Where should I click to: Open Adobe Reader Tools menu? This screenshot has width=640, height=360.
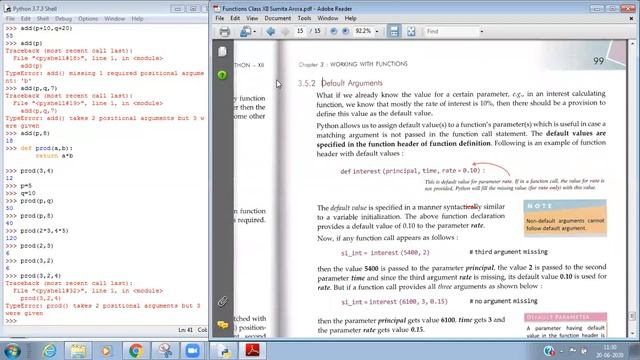click(304, 18)
